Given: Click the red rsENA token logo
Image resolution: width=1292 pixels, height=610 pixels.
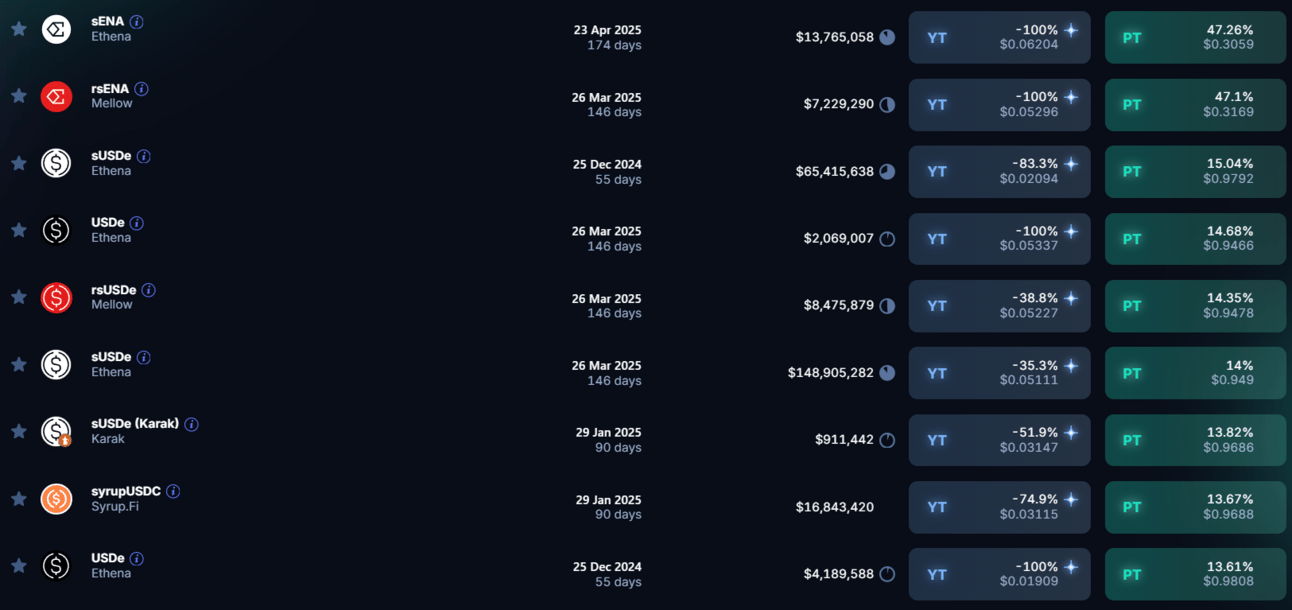Looking at the screenshot, I should [56, 96].
